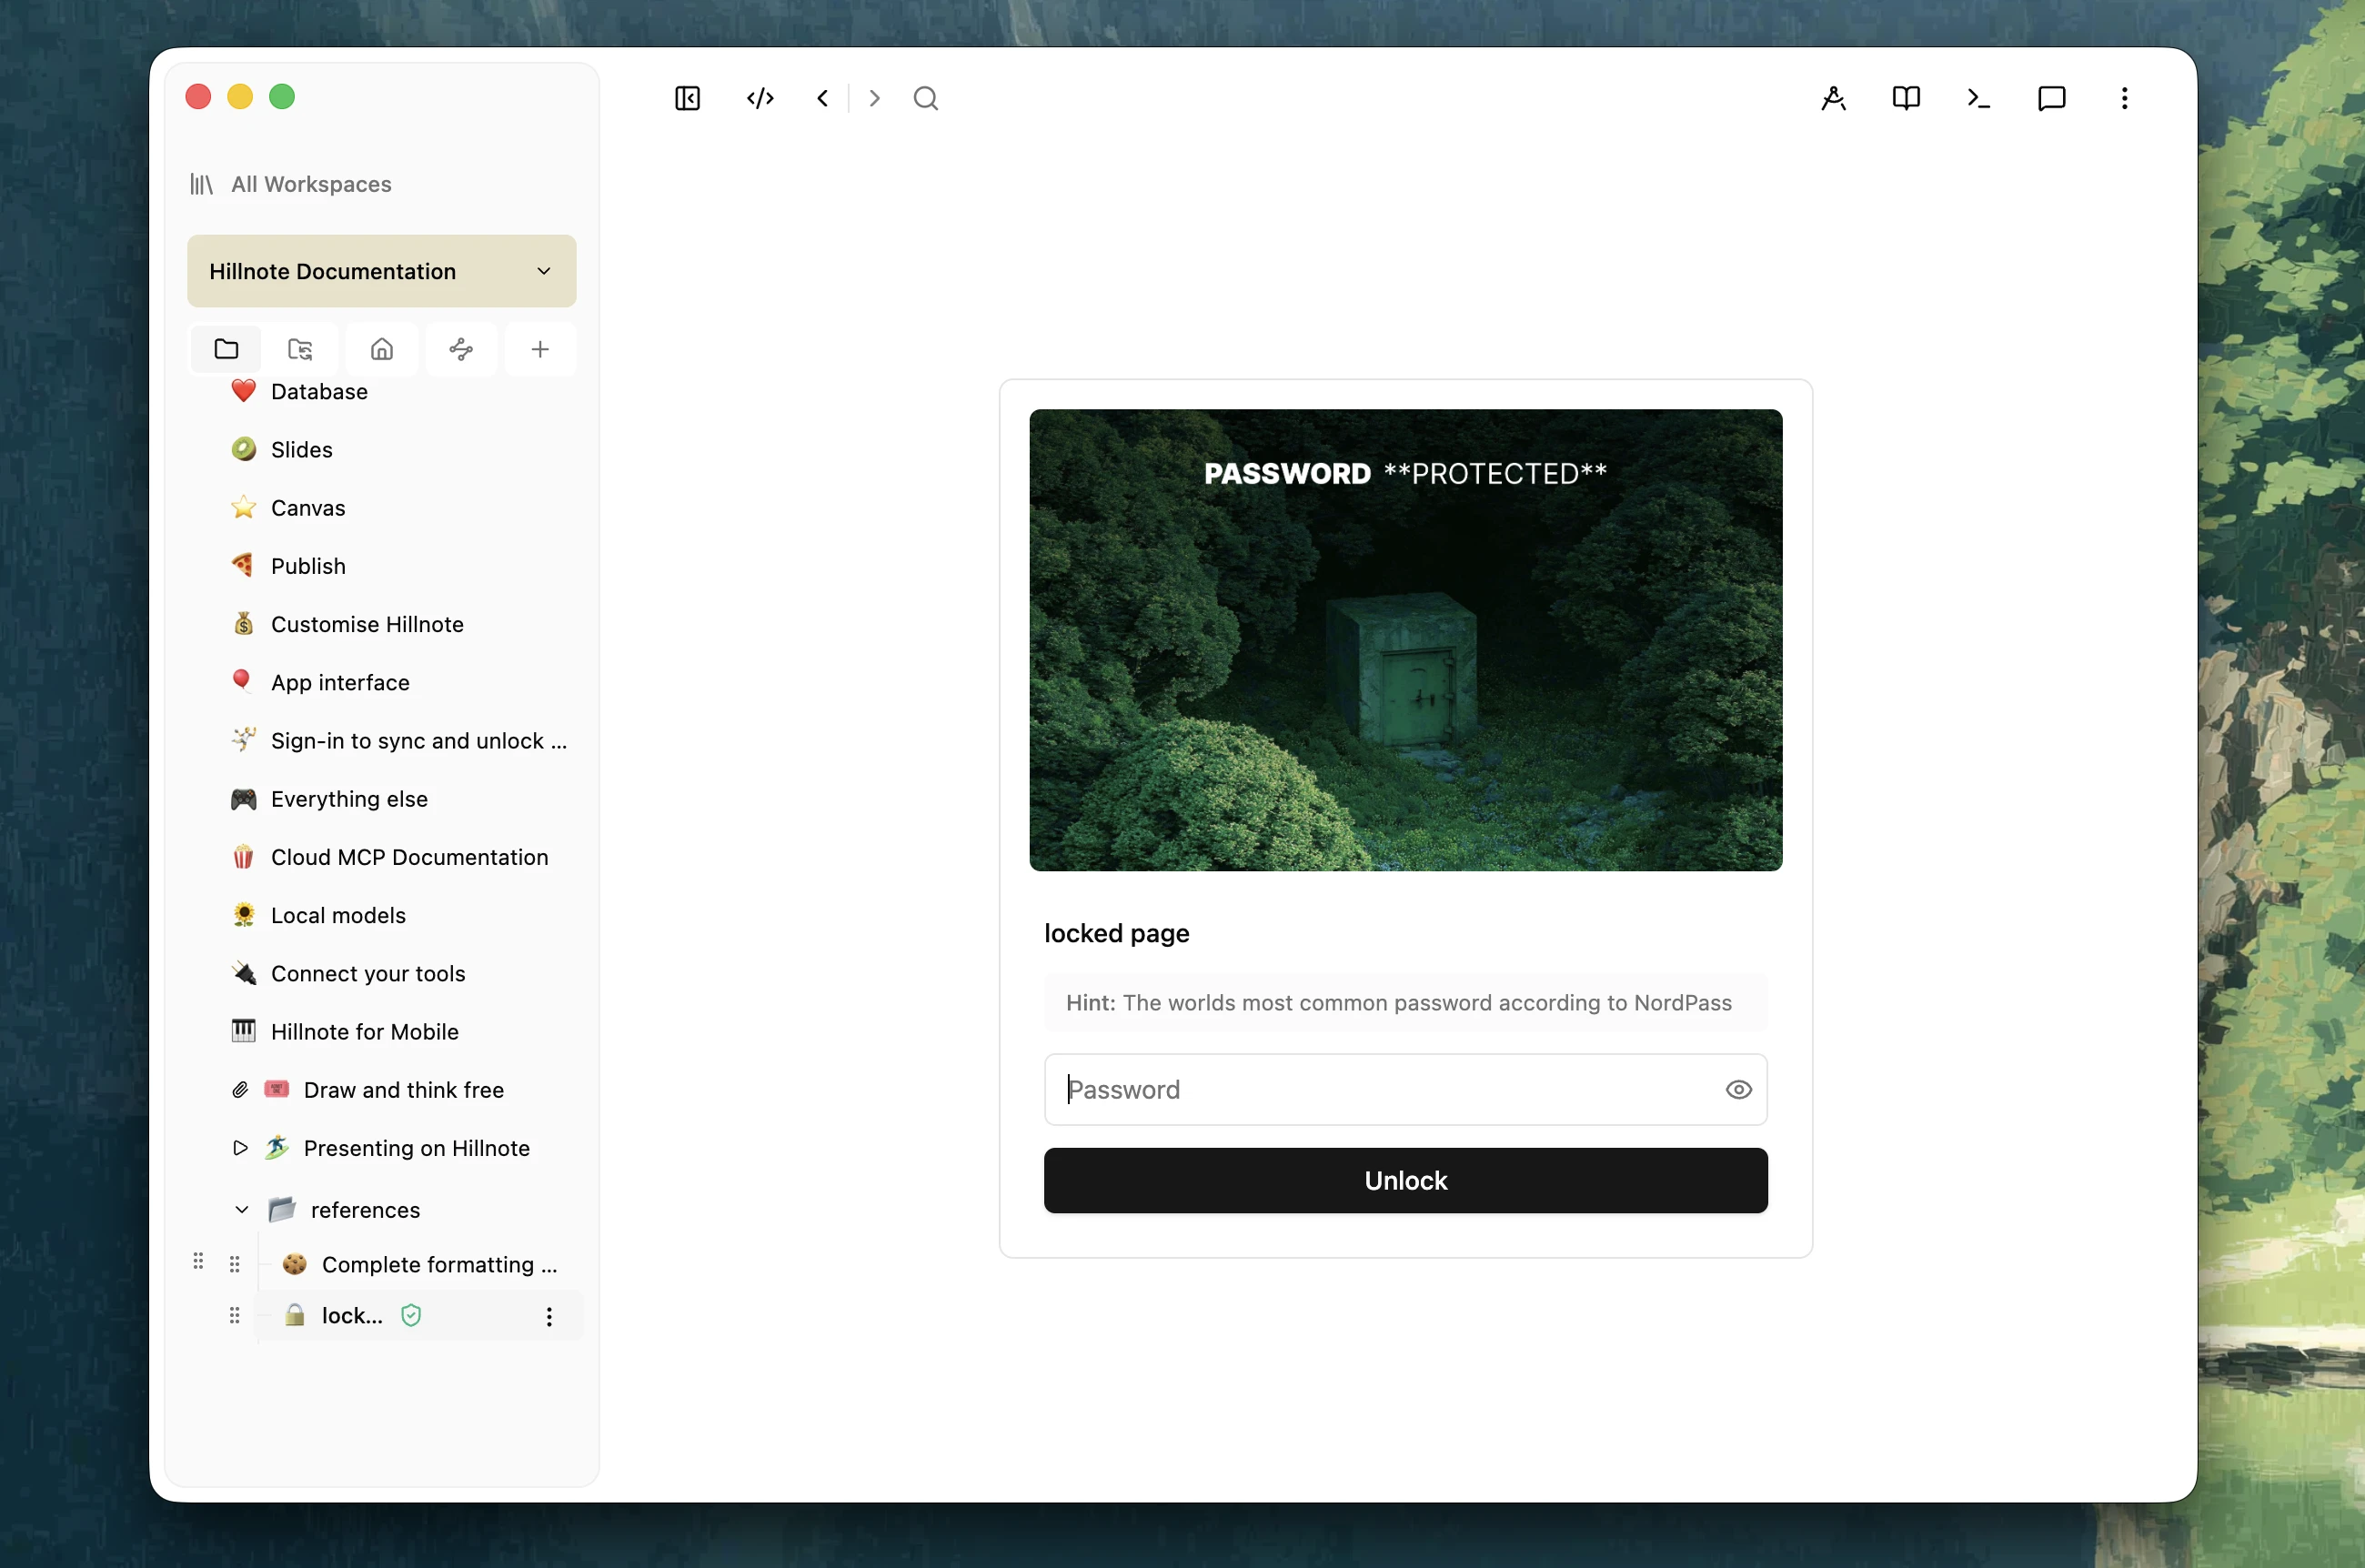This screenshot has height=1568, width=2365.
Task: Click the paperclip icon beside Draw and think
Action: pyautogui.click(x=240, y=1090)
